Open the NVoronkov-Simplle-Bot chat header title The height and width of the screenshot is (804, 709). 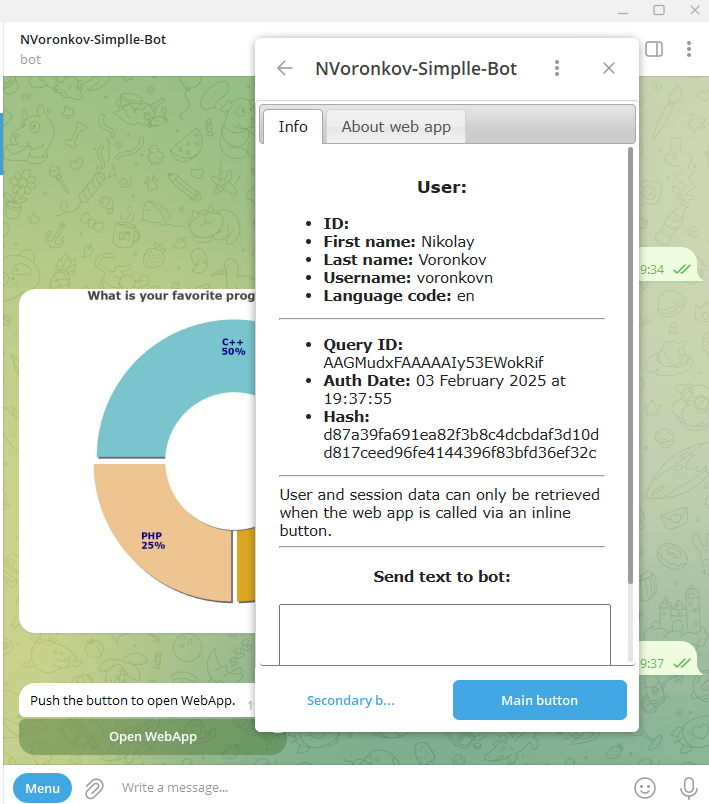[x=93, y=39]
